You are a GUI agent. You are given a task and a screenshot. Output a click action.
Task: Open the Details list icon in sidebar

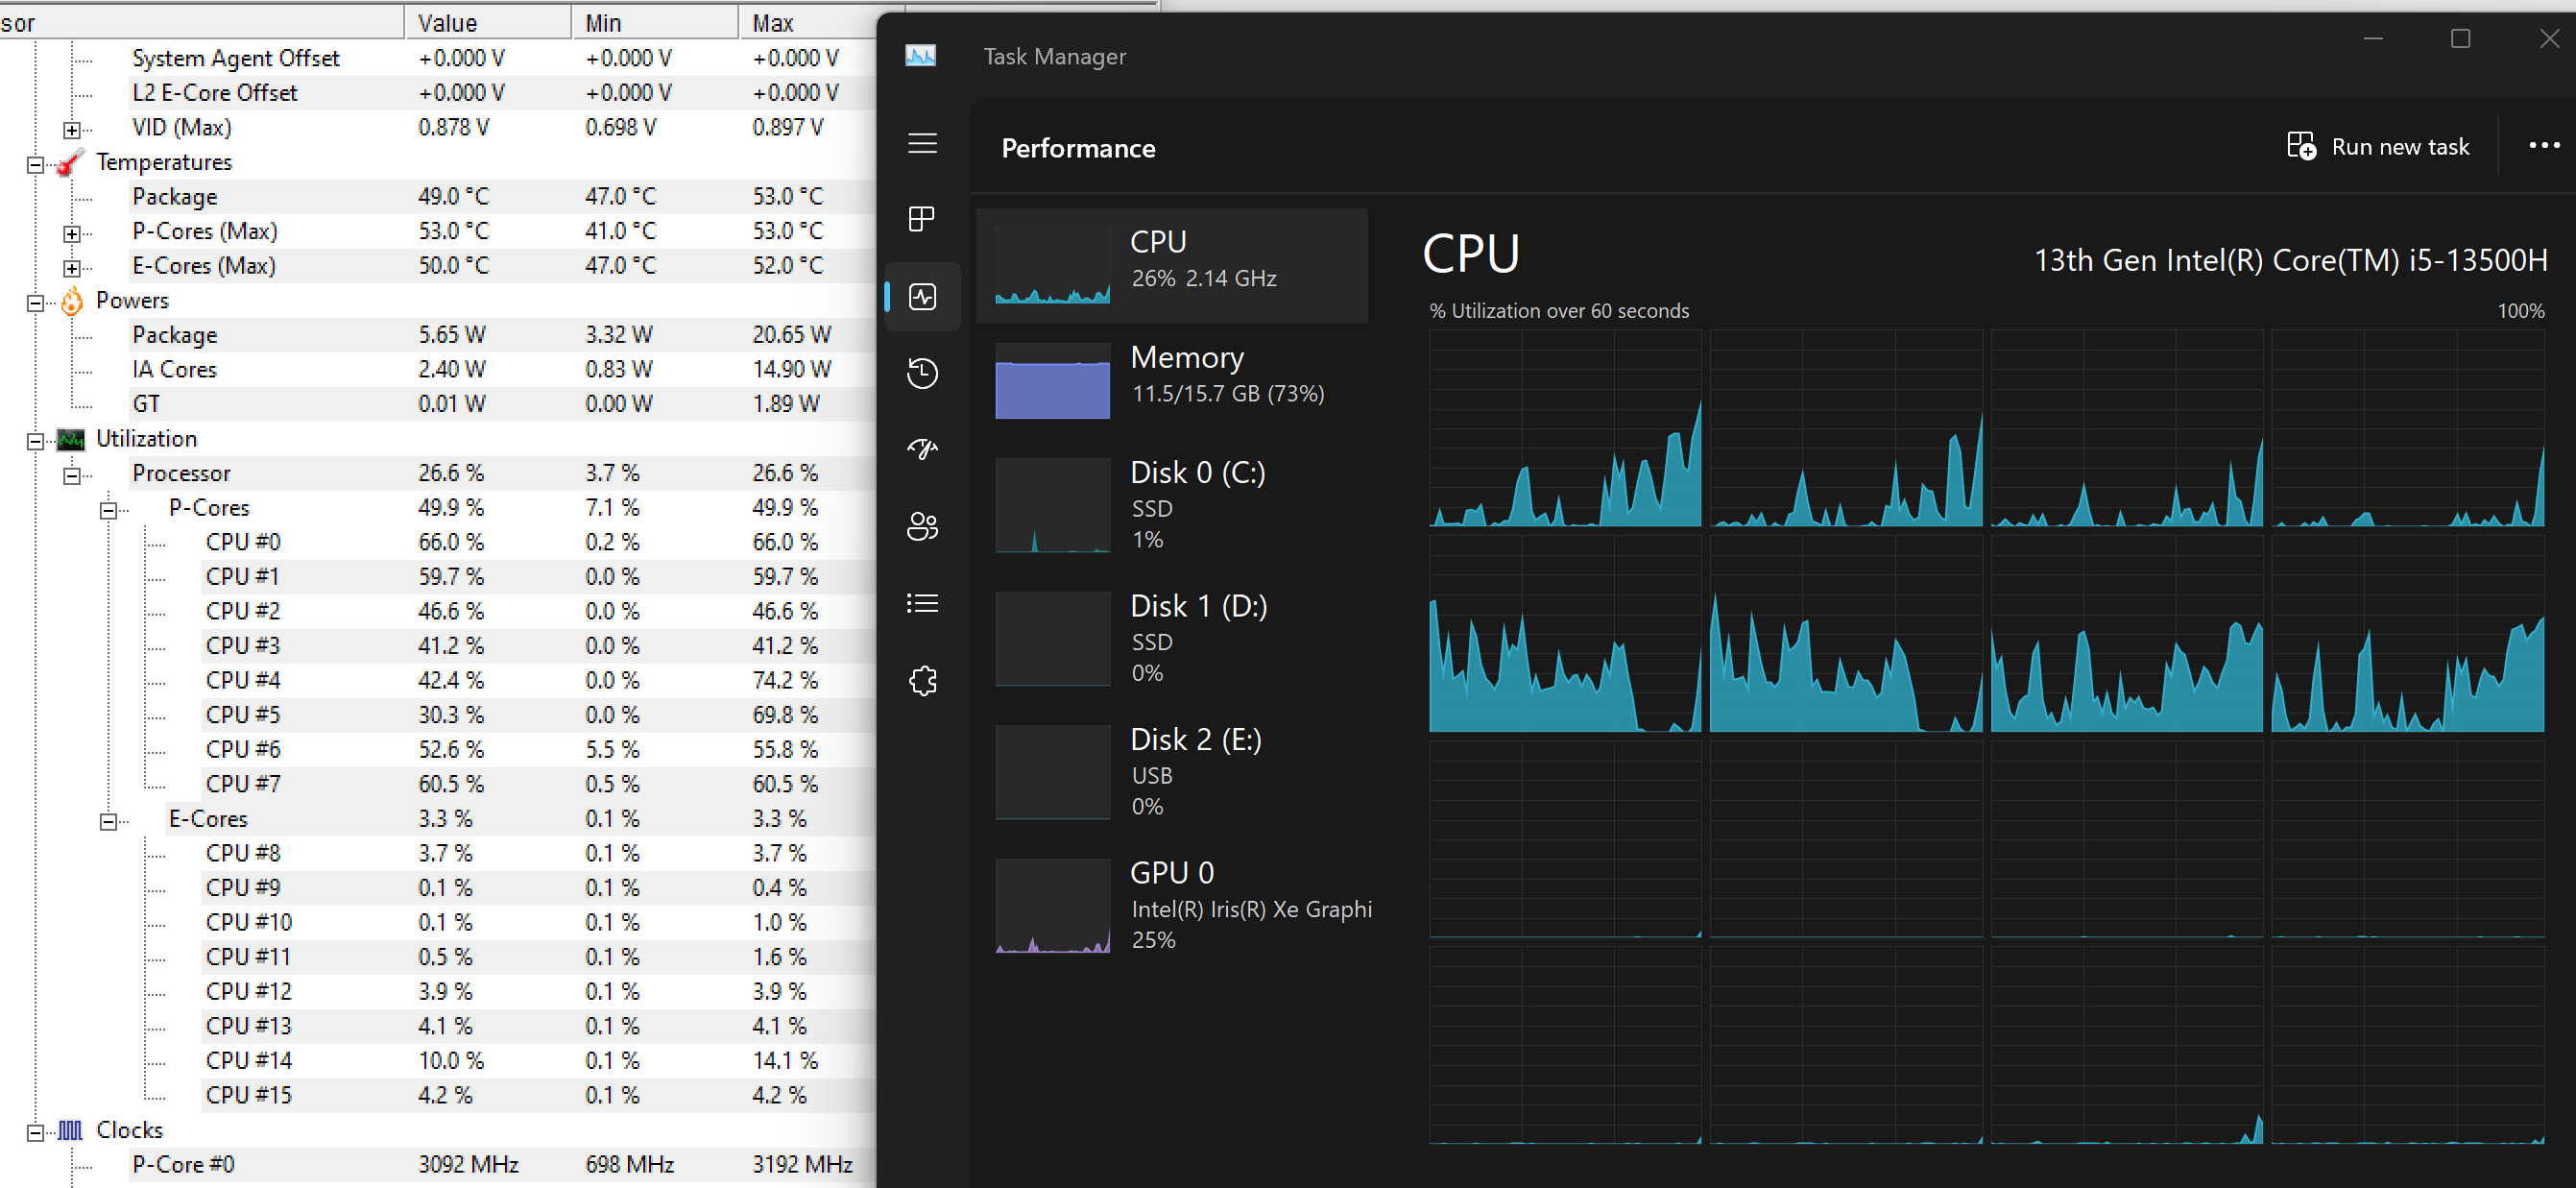(x=922, y=603)
